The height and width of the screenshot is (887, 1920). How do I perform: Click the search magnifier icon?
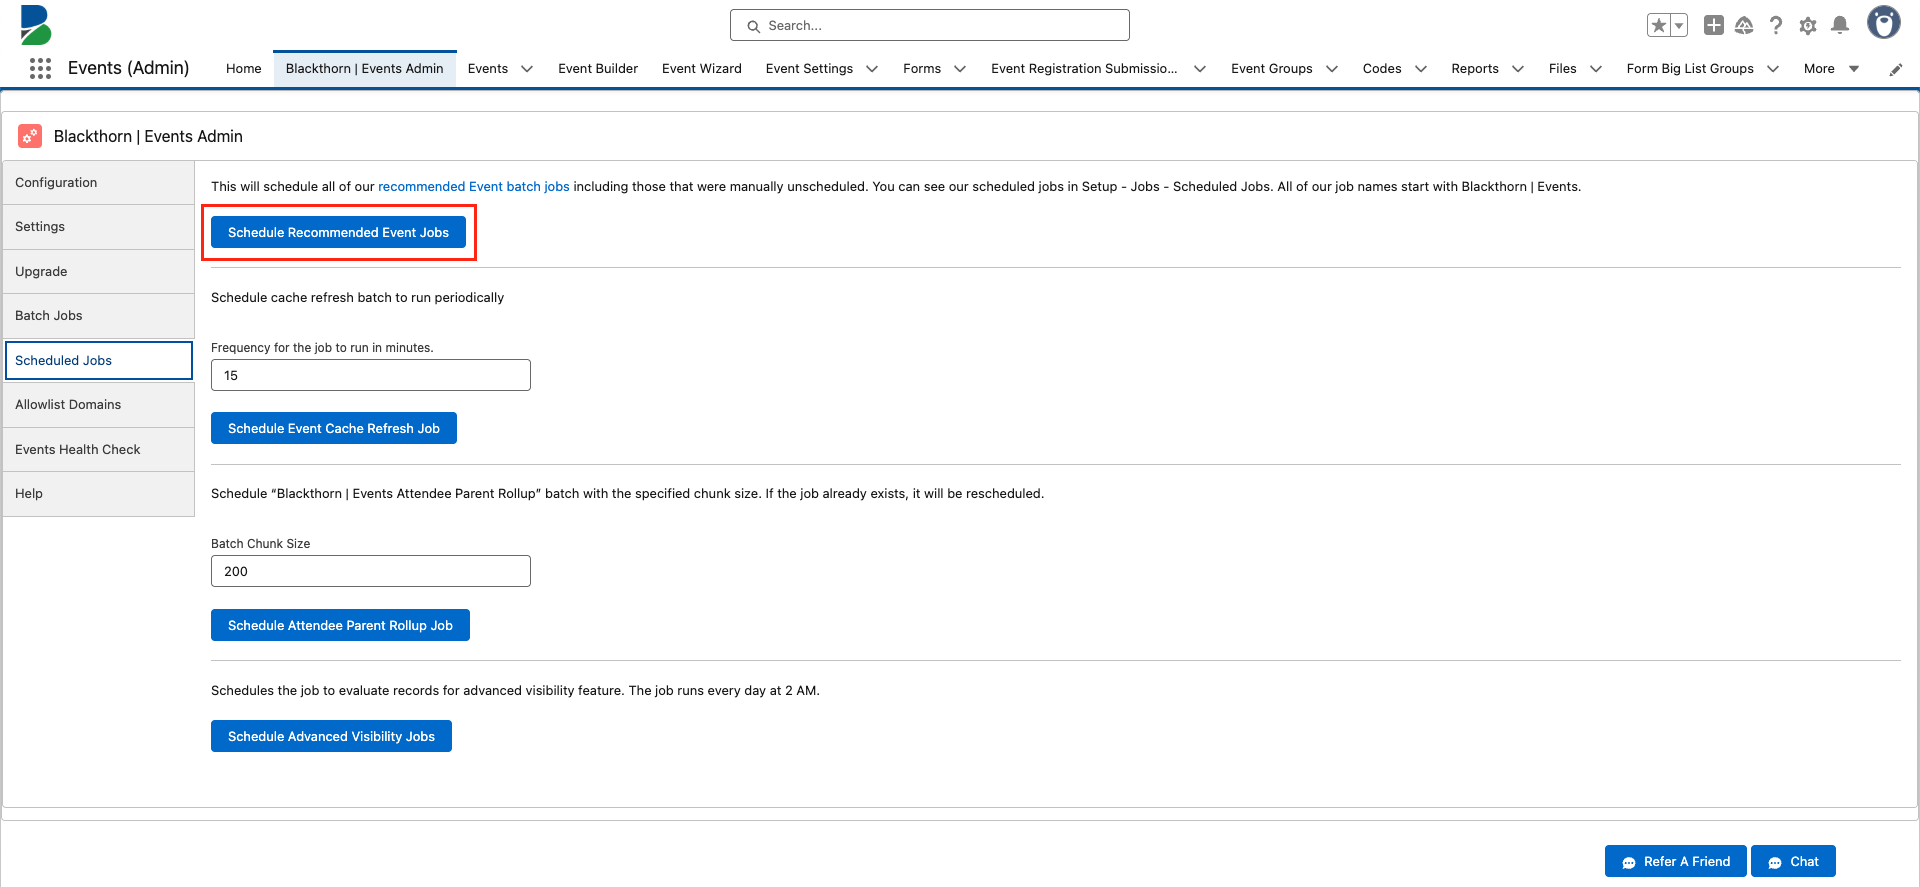pyautogui.click(x=754, y=26)
